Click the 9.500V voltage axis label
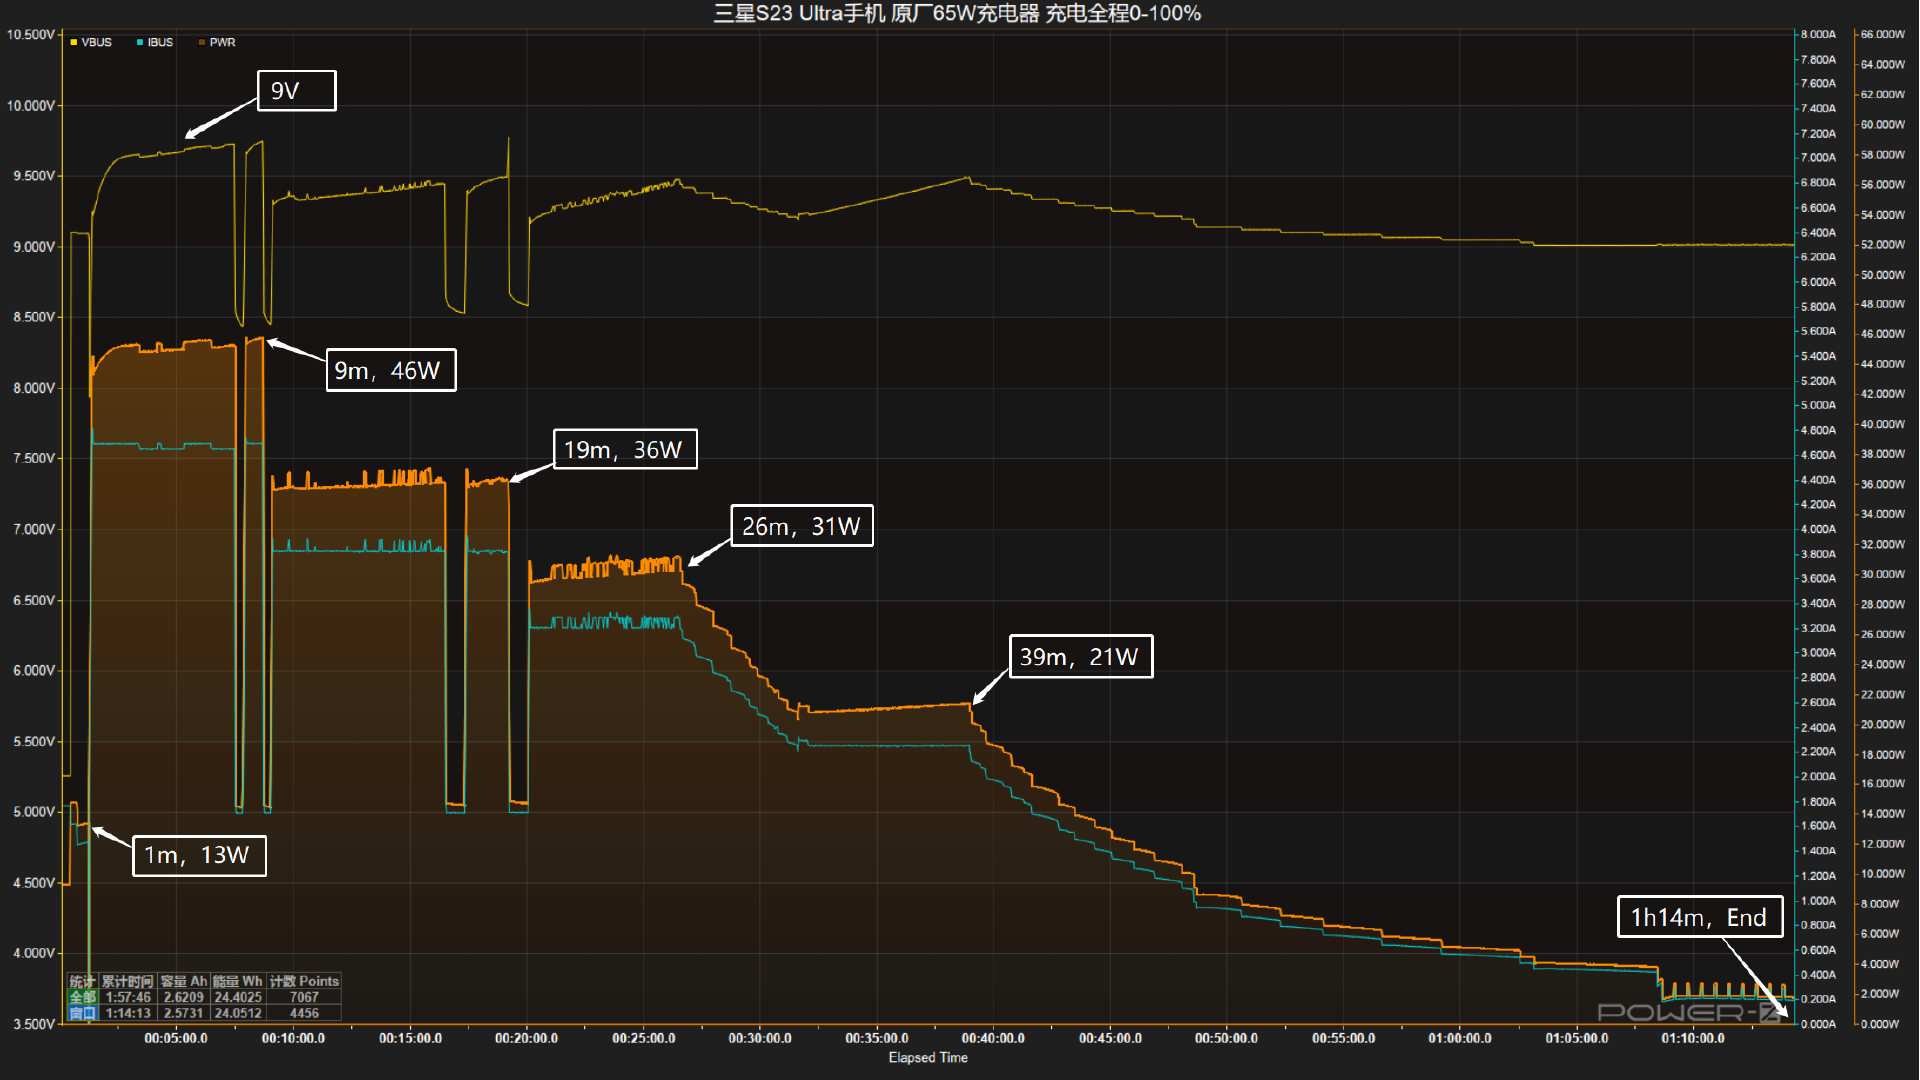Viewport: 1920px width, 1080px height. pyautogui.click(x=33, y=176)
